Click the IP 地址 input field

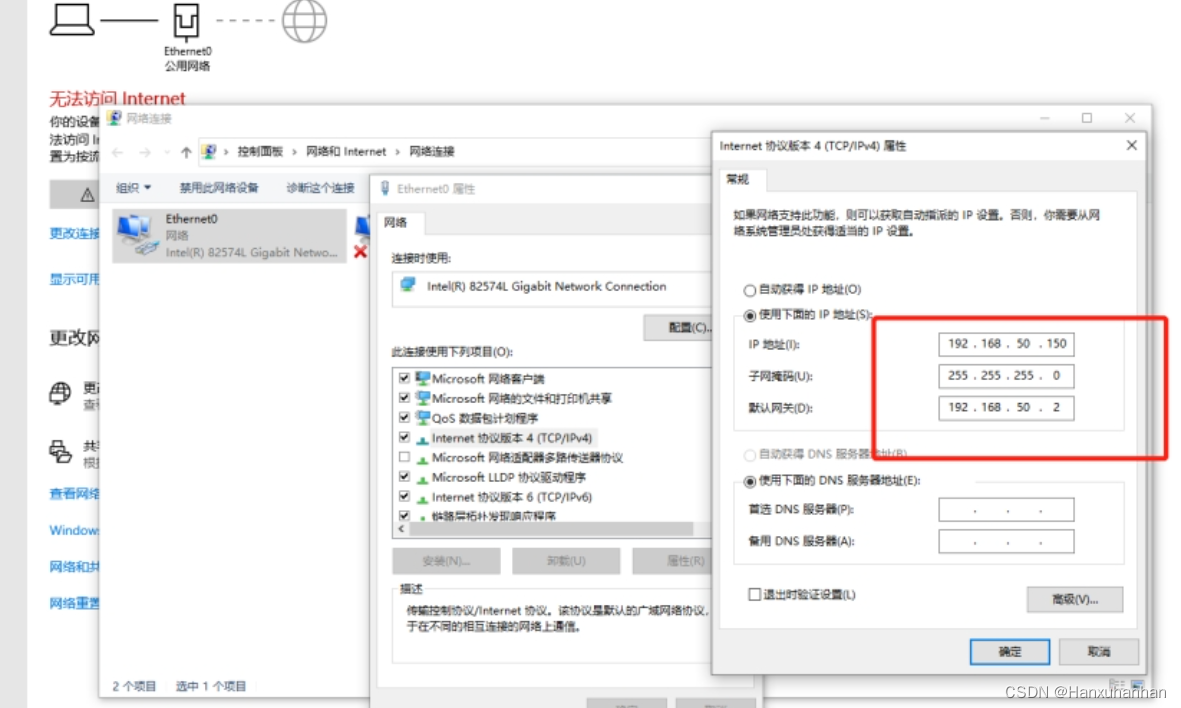click(x=1006, y=344)
